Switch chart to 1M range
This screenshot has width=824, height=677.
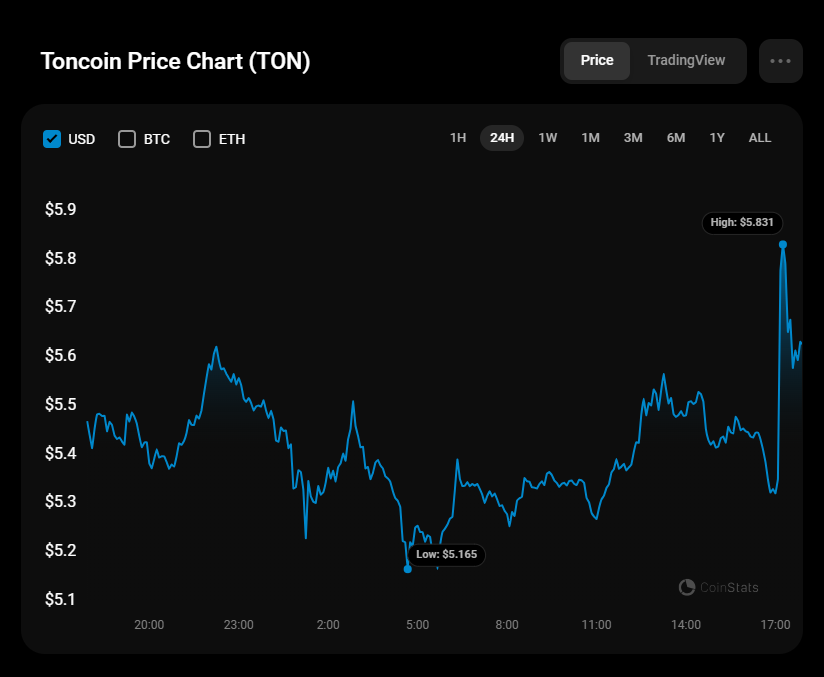591,138
